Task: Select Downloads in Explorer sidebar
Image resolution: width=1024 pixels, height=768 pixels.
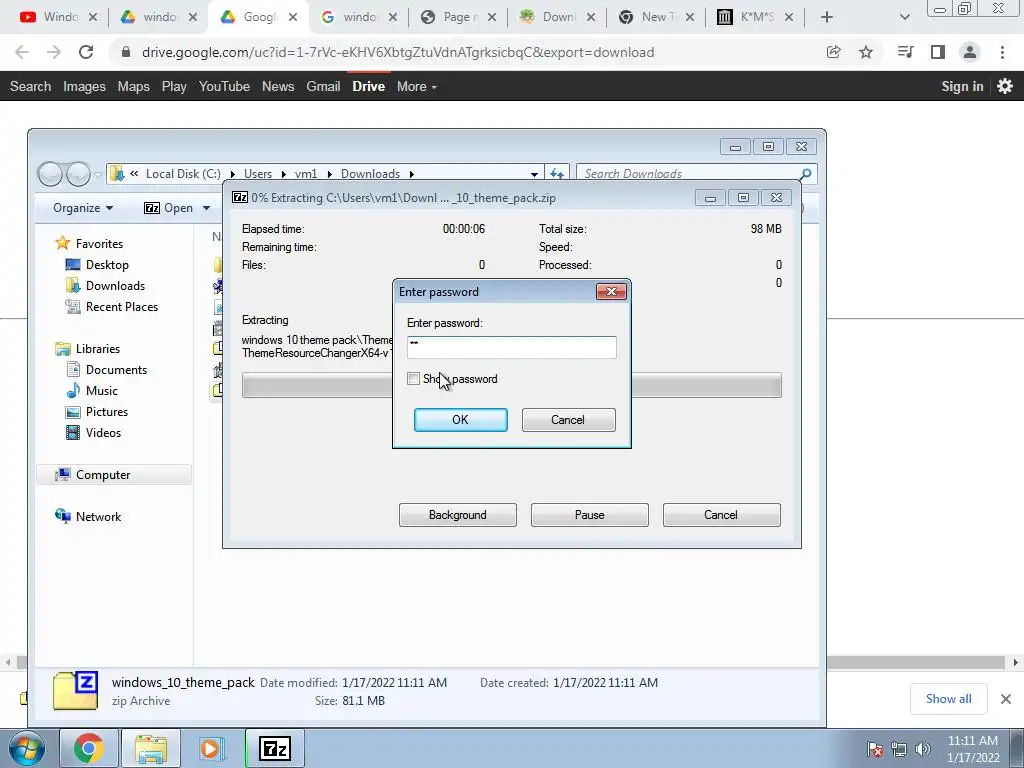Action: (x=105, y=285)
